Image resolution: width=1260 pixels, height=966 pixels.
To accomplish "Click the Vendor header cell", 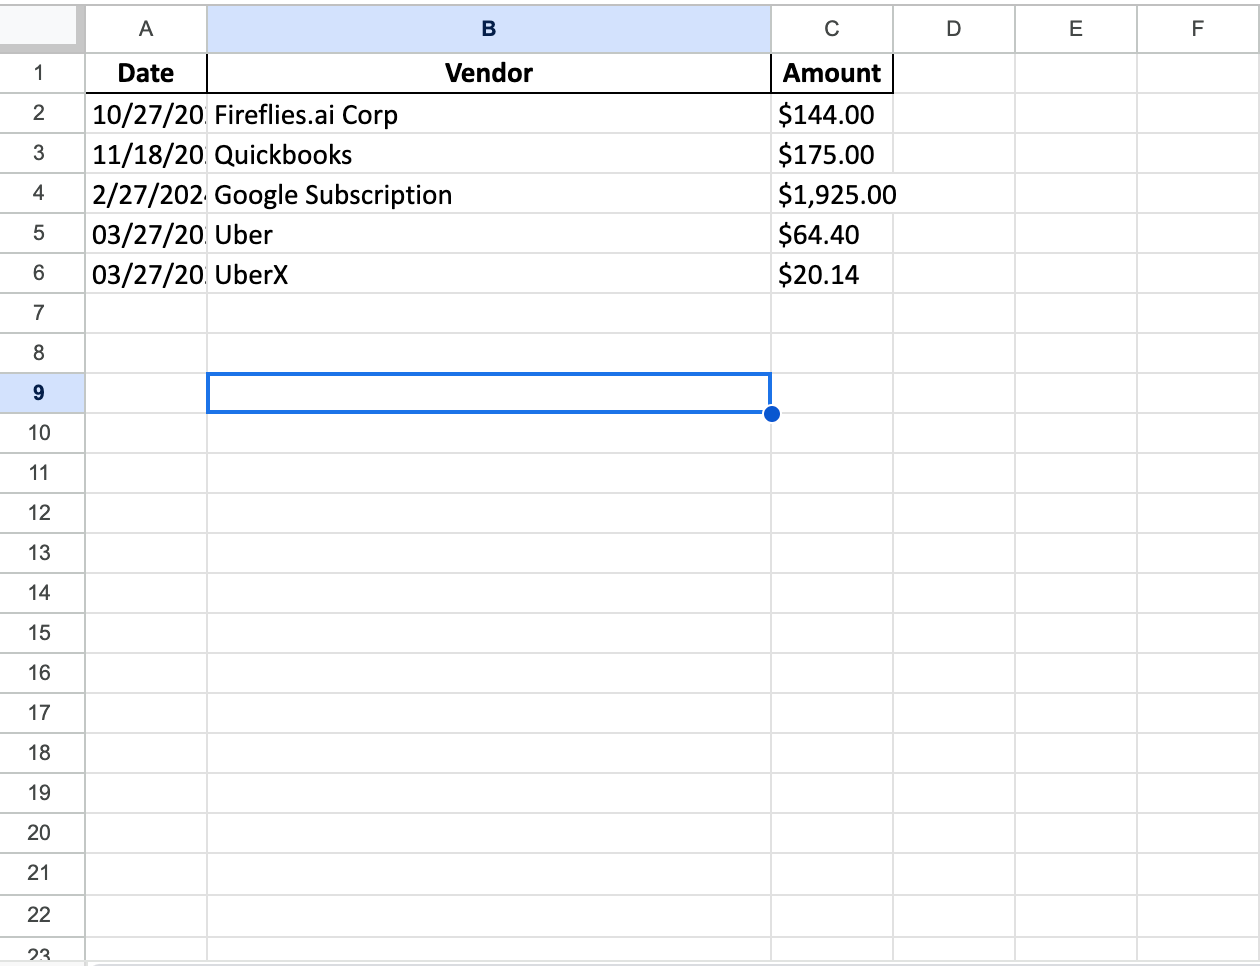I will (x=489, y=73).
